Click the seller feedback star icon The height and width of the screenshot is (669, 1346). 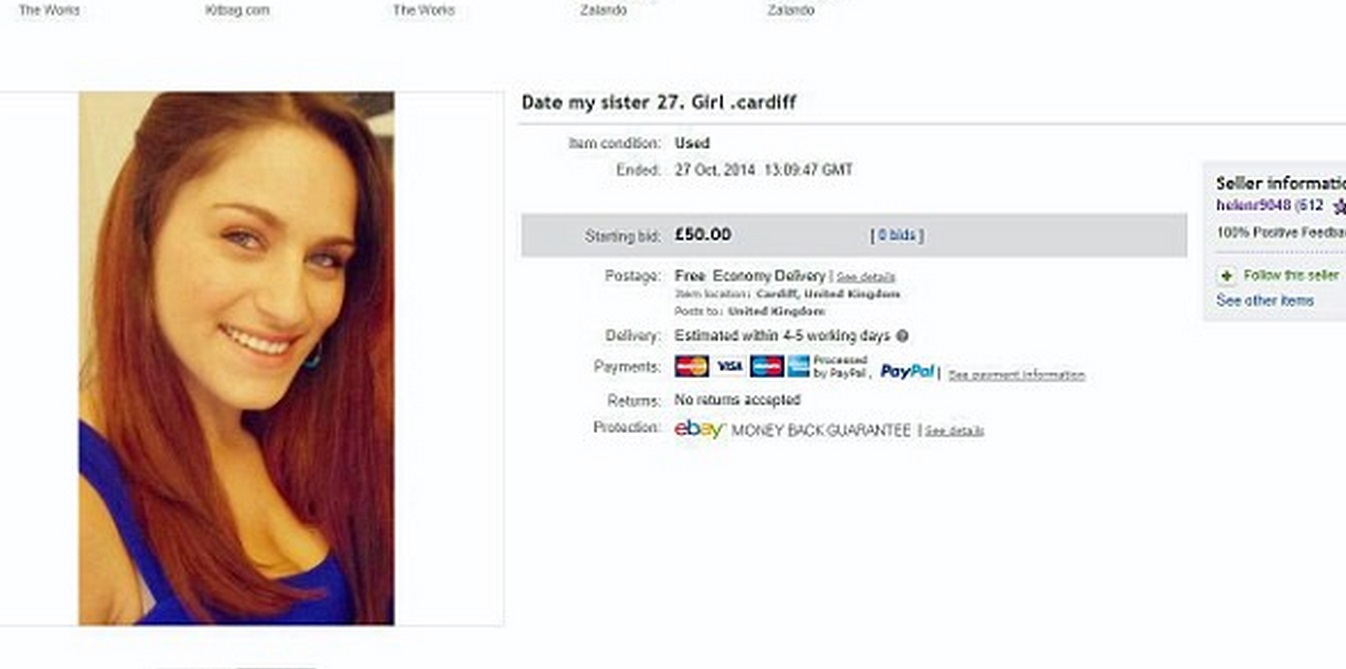(x=1339, y=206)
